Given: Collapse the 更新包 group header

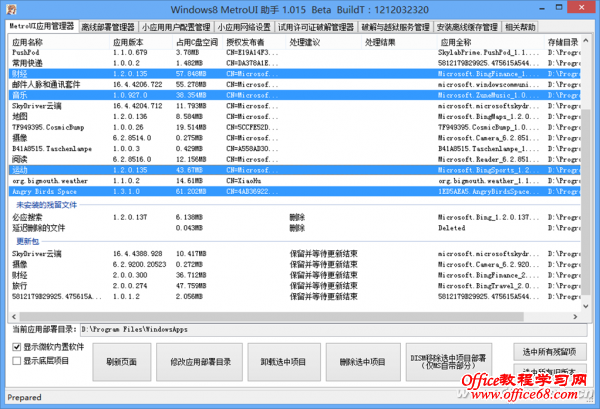Looking at the screenshot, I should point(28,241).
